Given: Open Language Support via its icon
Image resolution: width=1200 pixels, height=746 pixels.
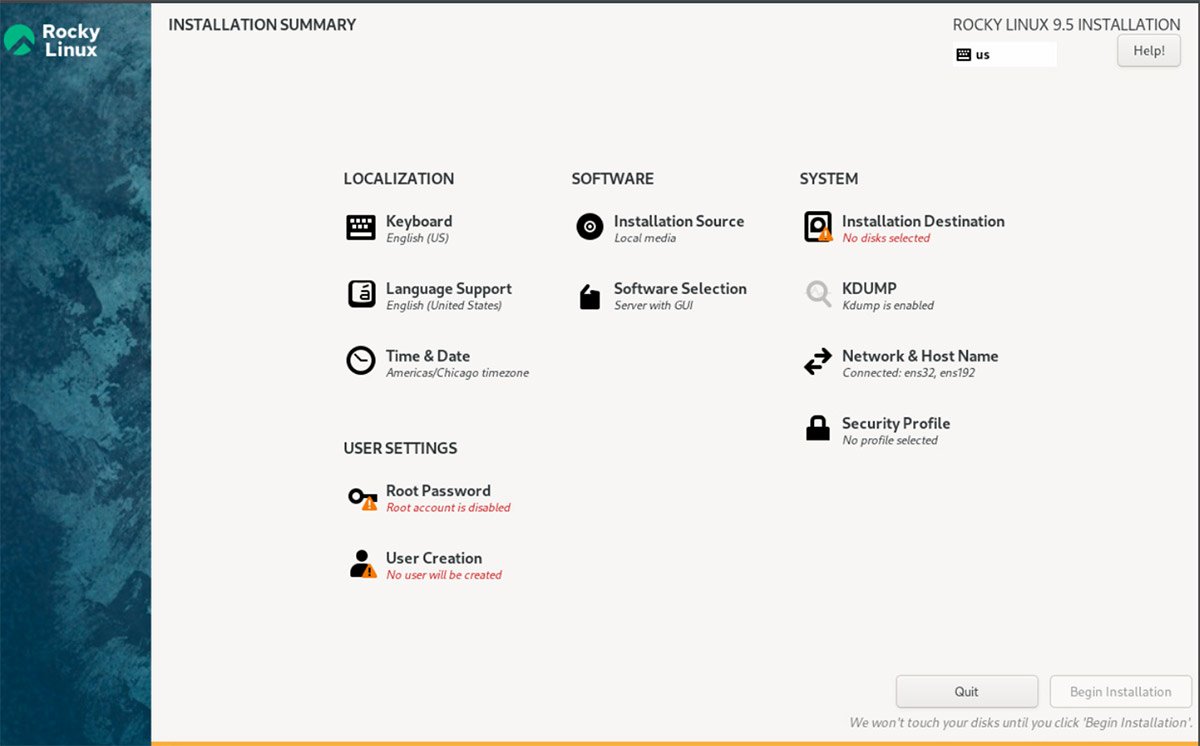Looking at the screenshot, I should point(361,295).
